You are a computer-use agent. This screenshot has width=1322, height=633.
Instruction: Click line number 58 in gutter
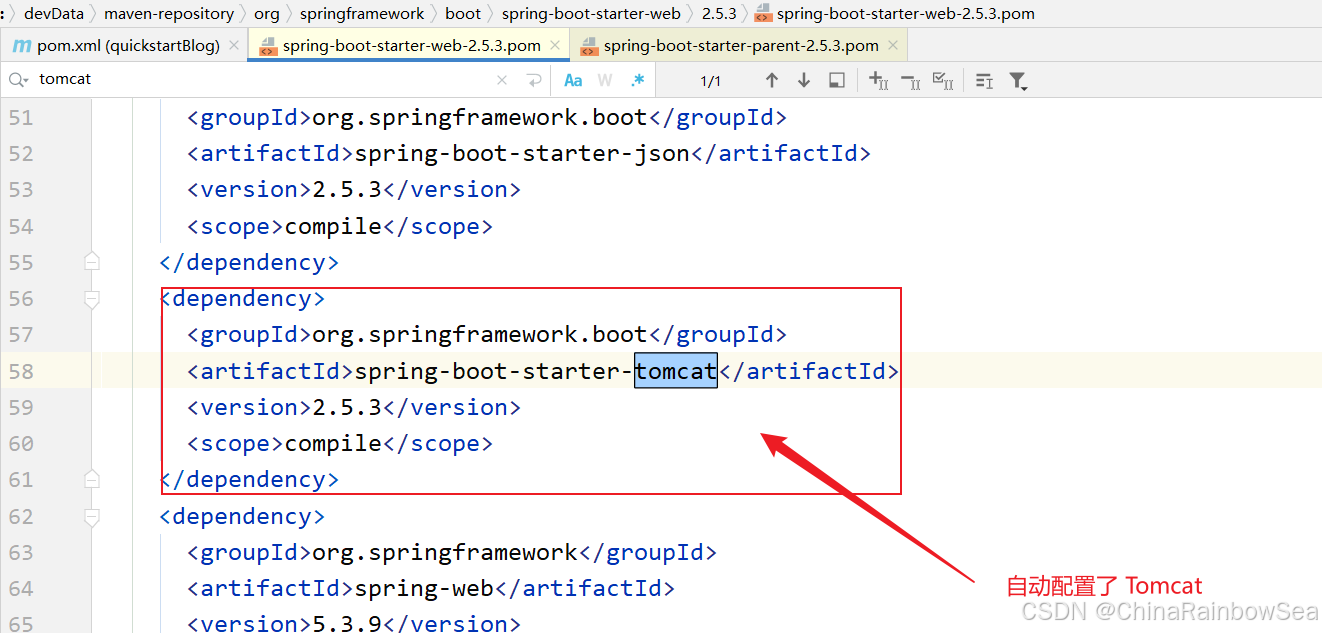[x=21, y=371]
